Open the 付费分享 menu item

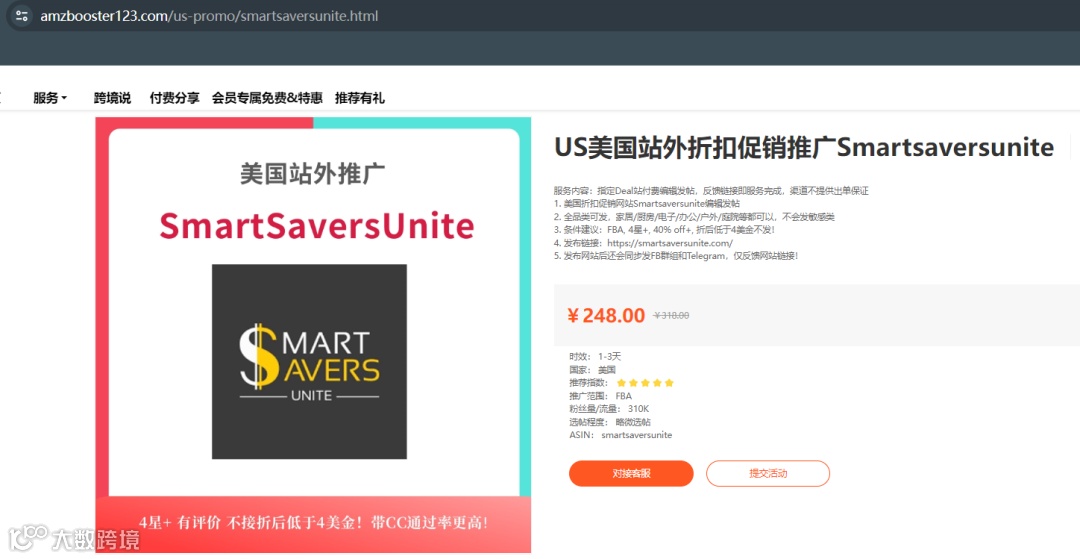point(174,98)
